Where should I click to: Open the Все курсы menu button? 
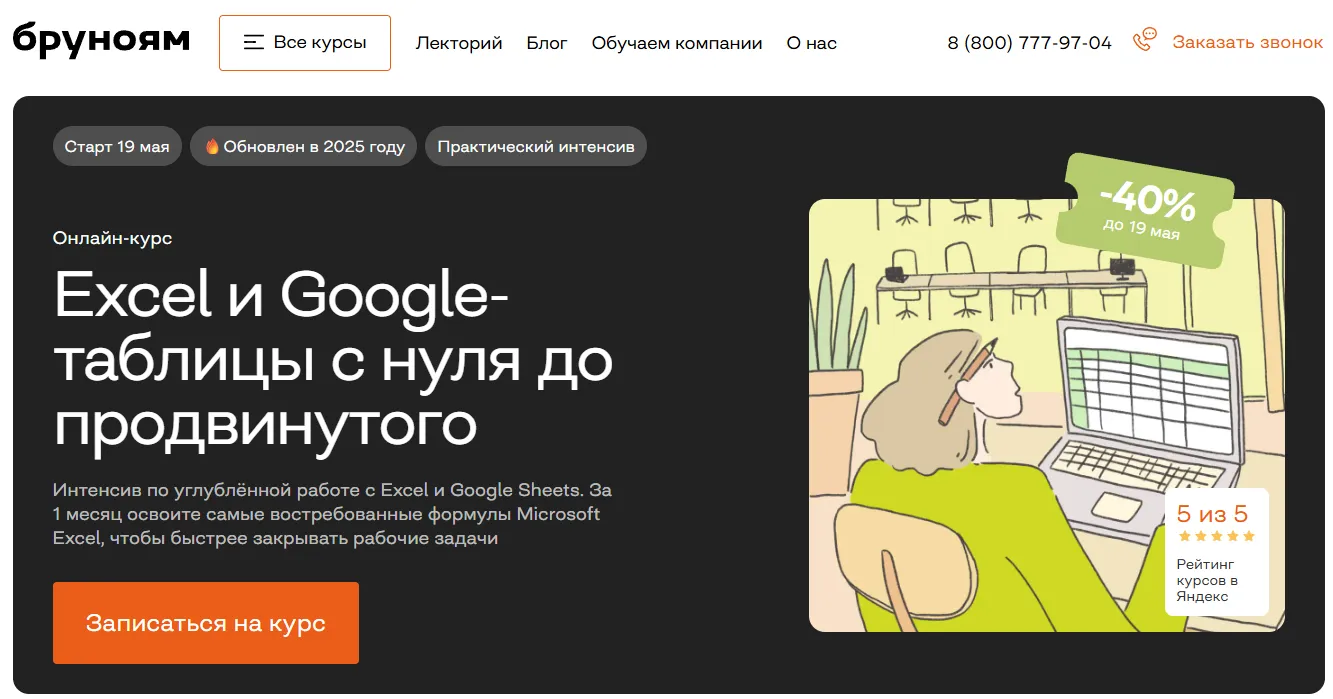pyautogui.click(x=305, y=43)
